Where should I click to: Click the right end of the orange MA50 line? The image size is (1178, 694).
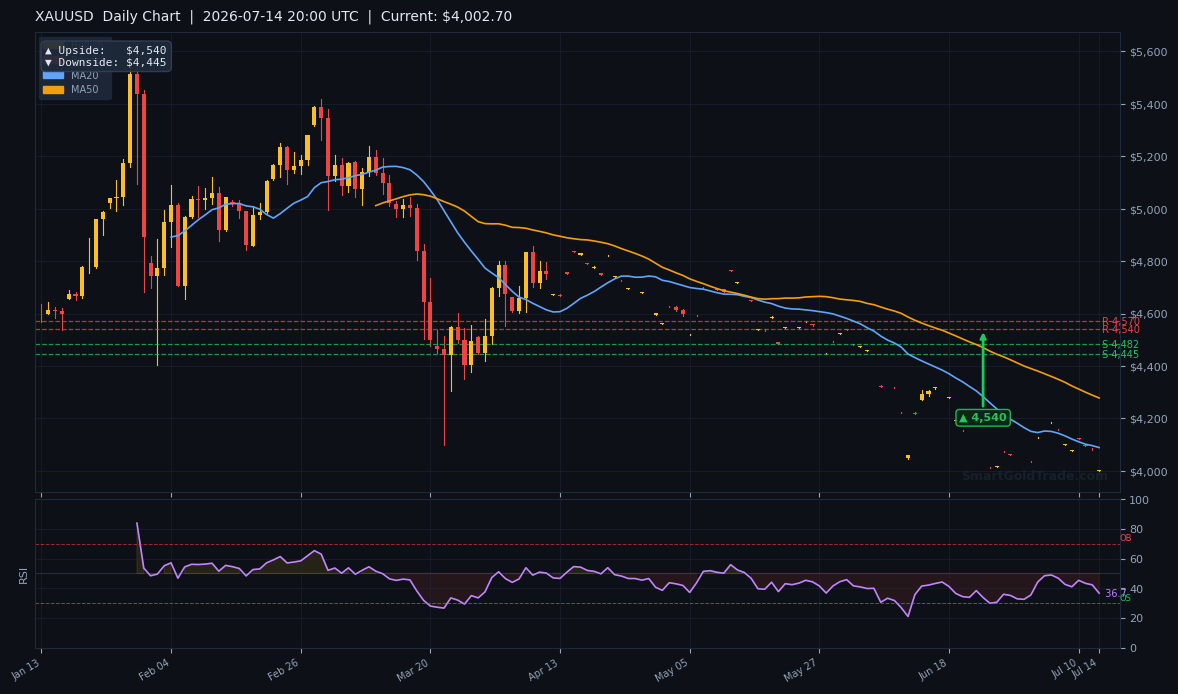pos(1099,398)
